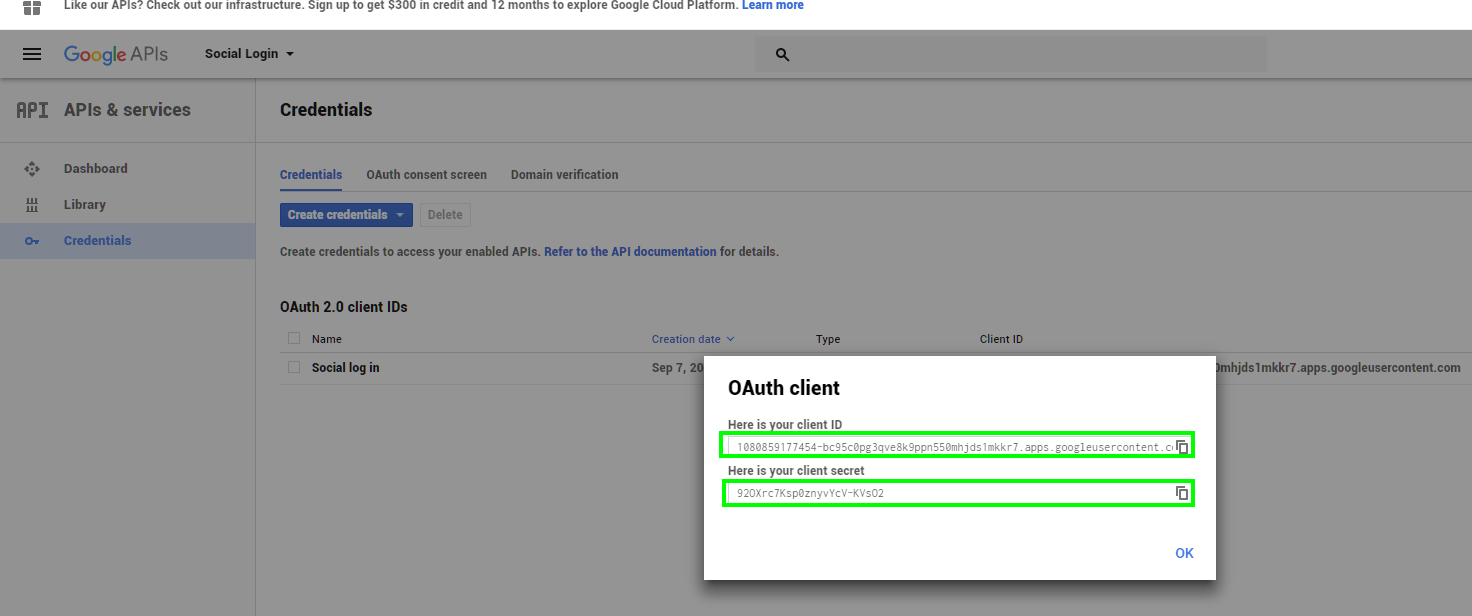
Task: Click the Dashboard sidebar icon
Action: click(32, 169)
